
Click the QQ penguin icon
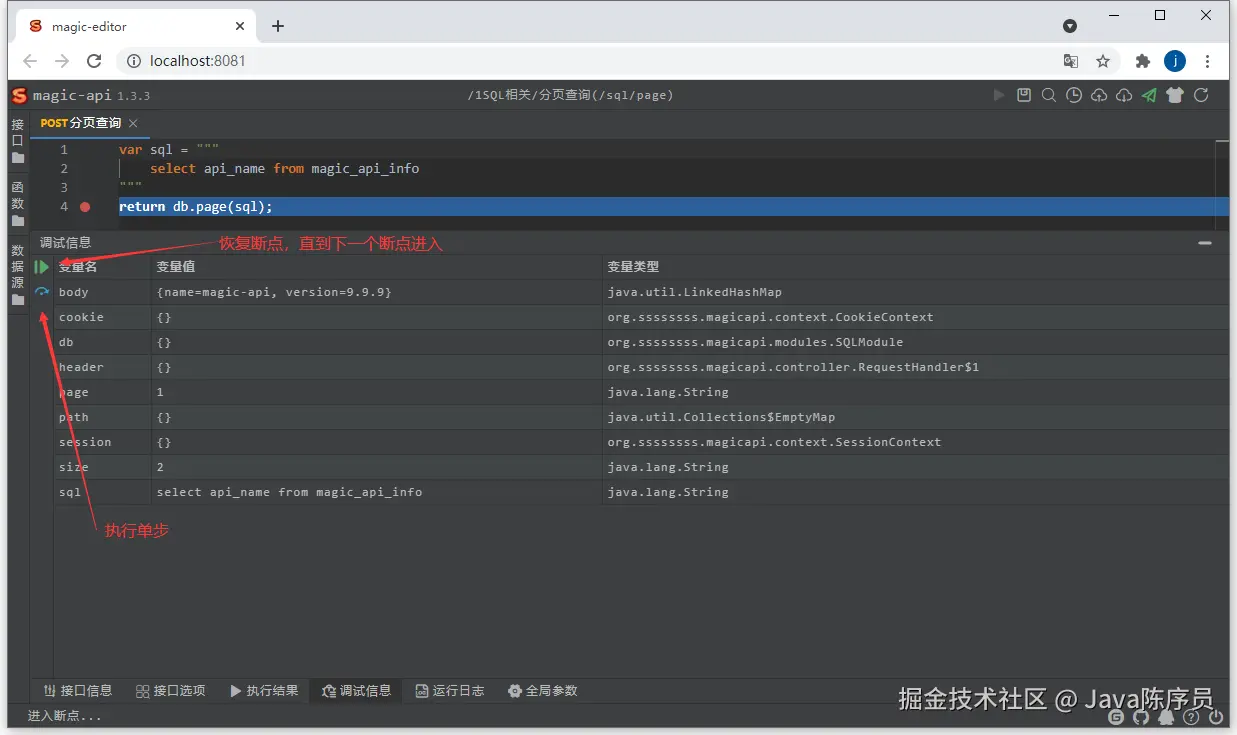click(1166, 717)
